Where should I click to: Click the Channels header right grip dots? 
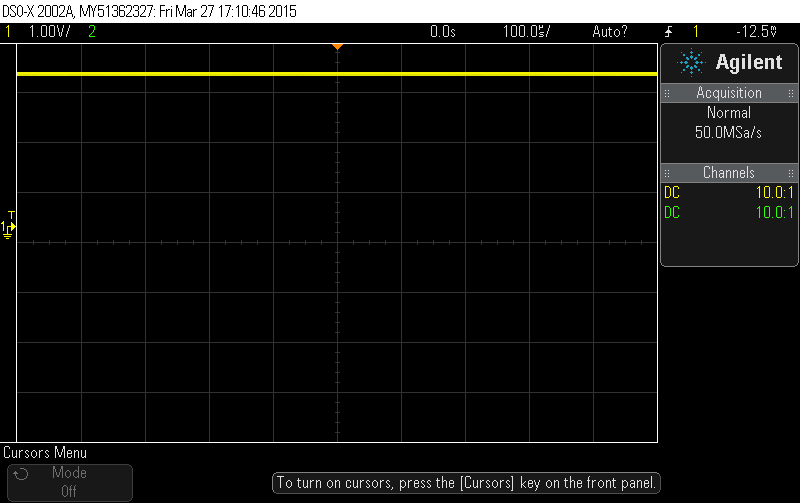(791, 173)
